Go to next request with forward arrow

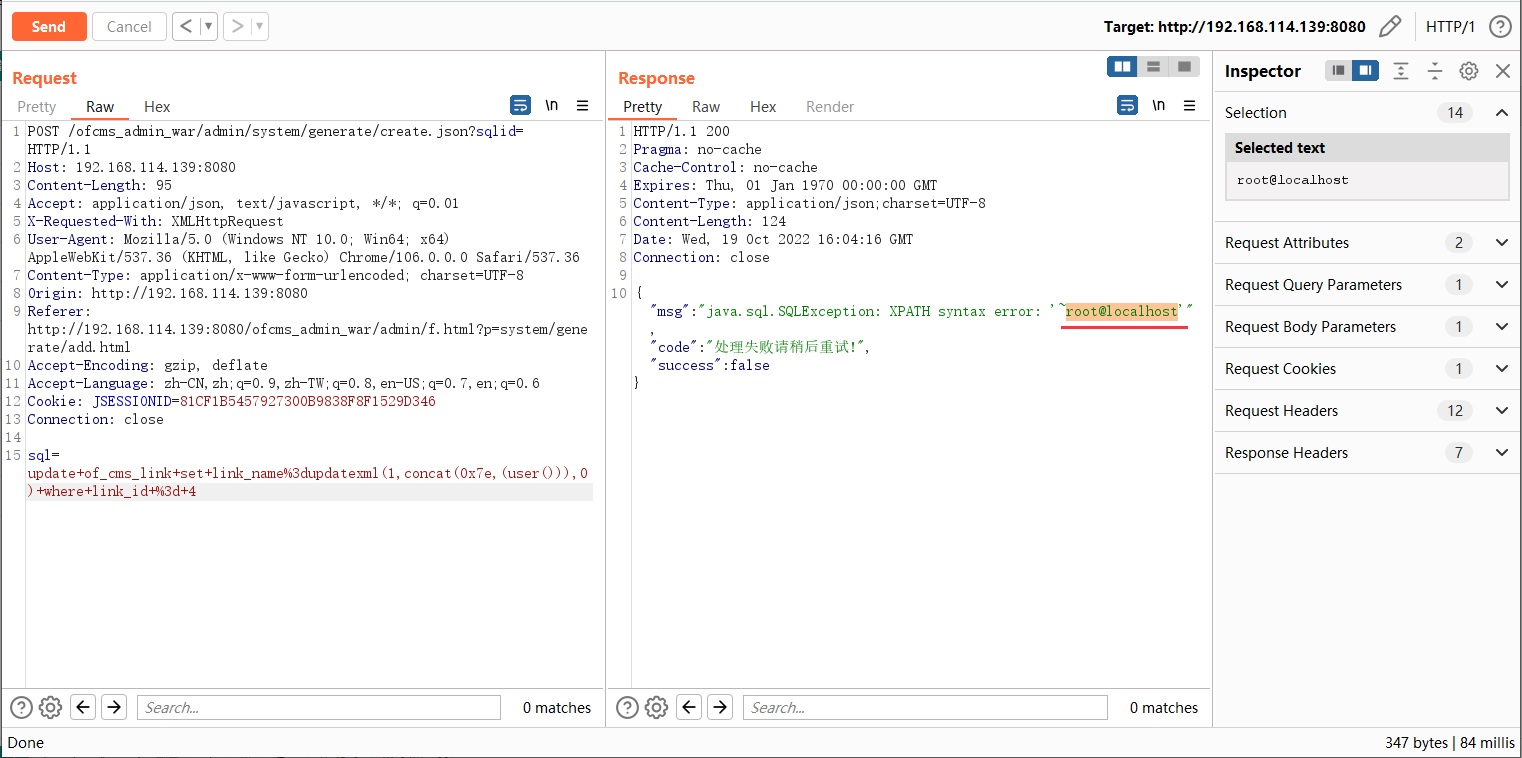pyautogui.click(x=237, y=27)
